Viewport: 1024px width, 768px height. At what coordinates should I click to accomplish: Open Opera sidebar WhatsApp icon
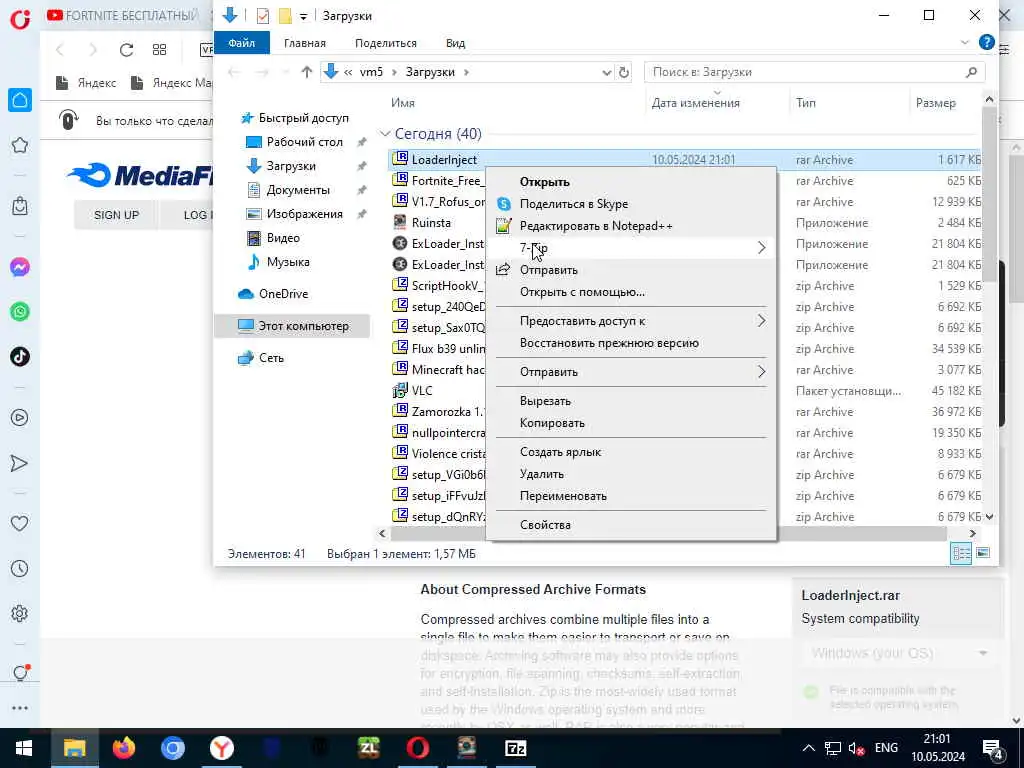[20, 312]
